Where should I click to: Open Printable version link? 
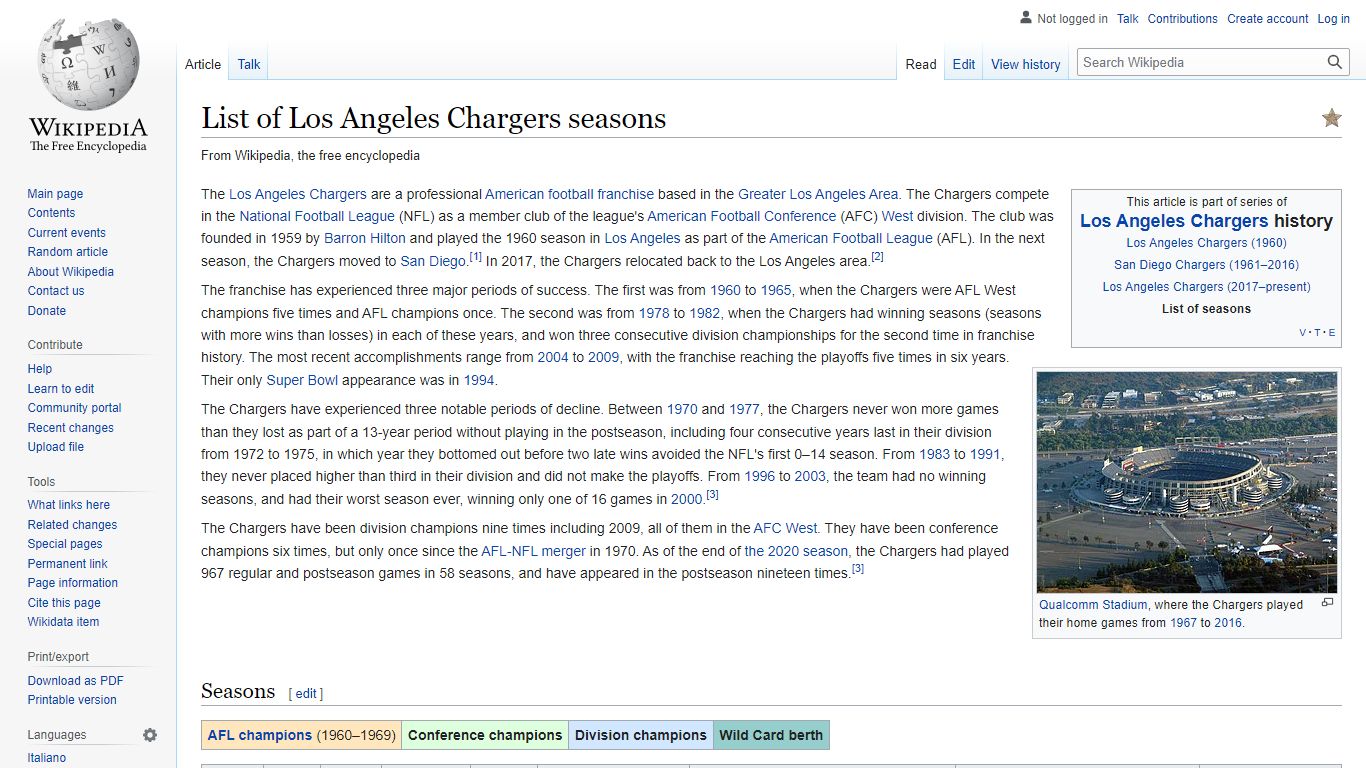point(72,700)
